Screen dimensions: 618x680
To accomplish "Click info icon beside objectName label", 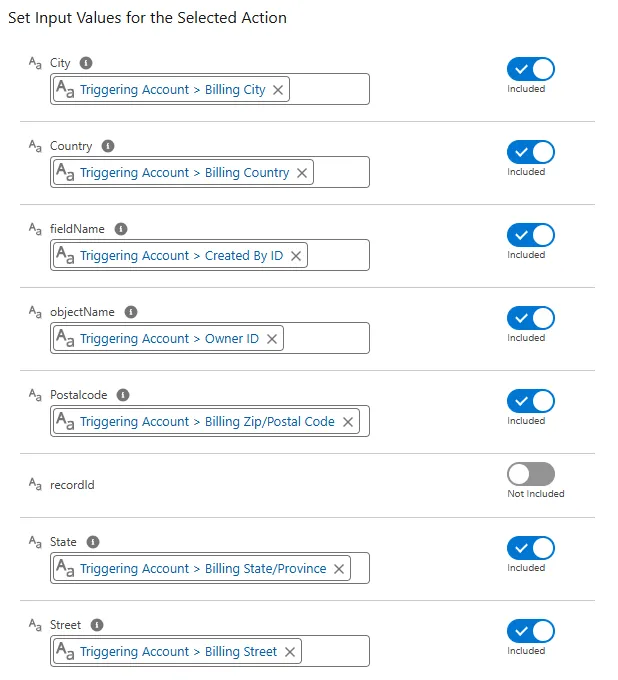I will tap(131, 312).
